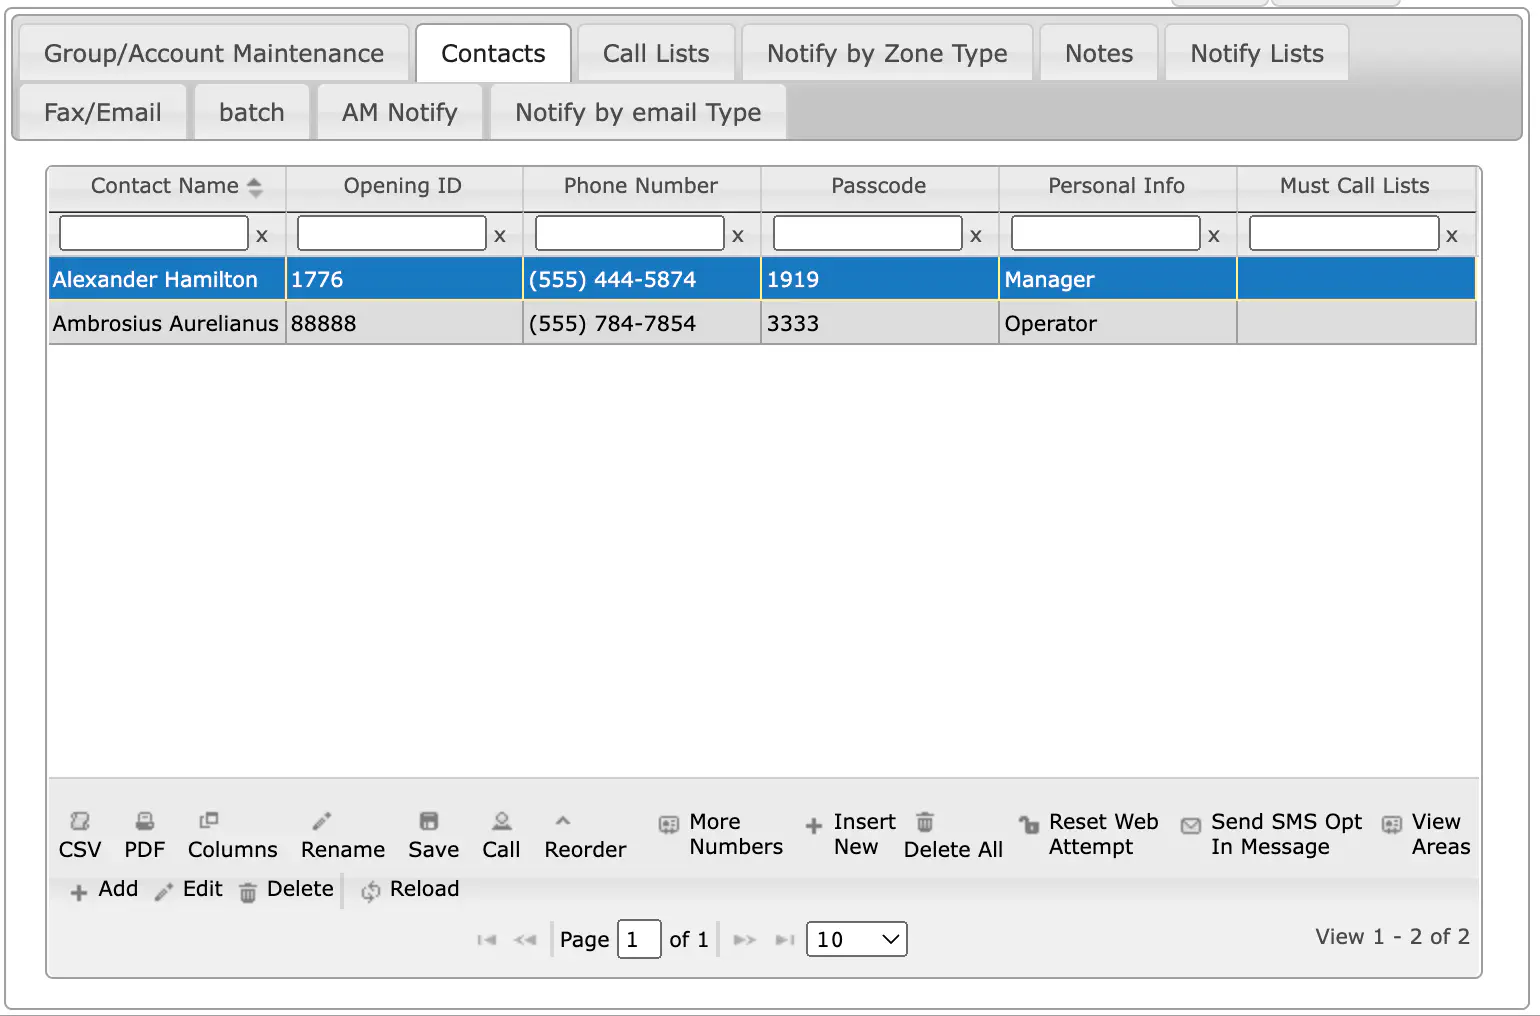
Task: Clear the Personal Info filter x
Action: pyautogui.click(x=1214, y=236)
